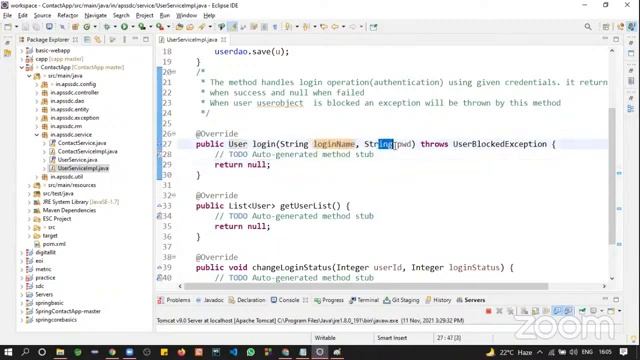The width and height of the screenshot is (640, 360).
Task: Click line 29 'return null;' in editor
Action: (242, 165)
